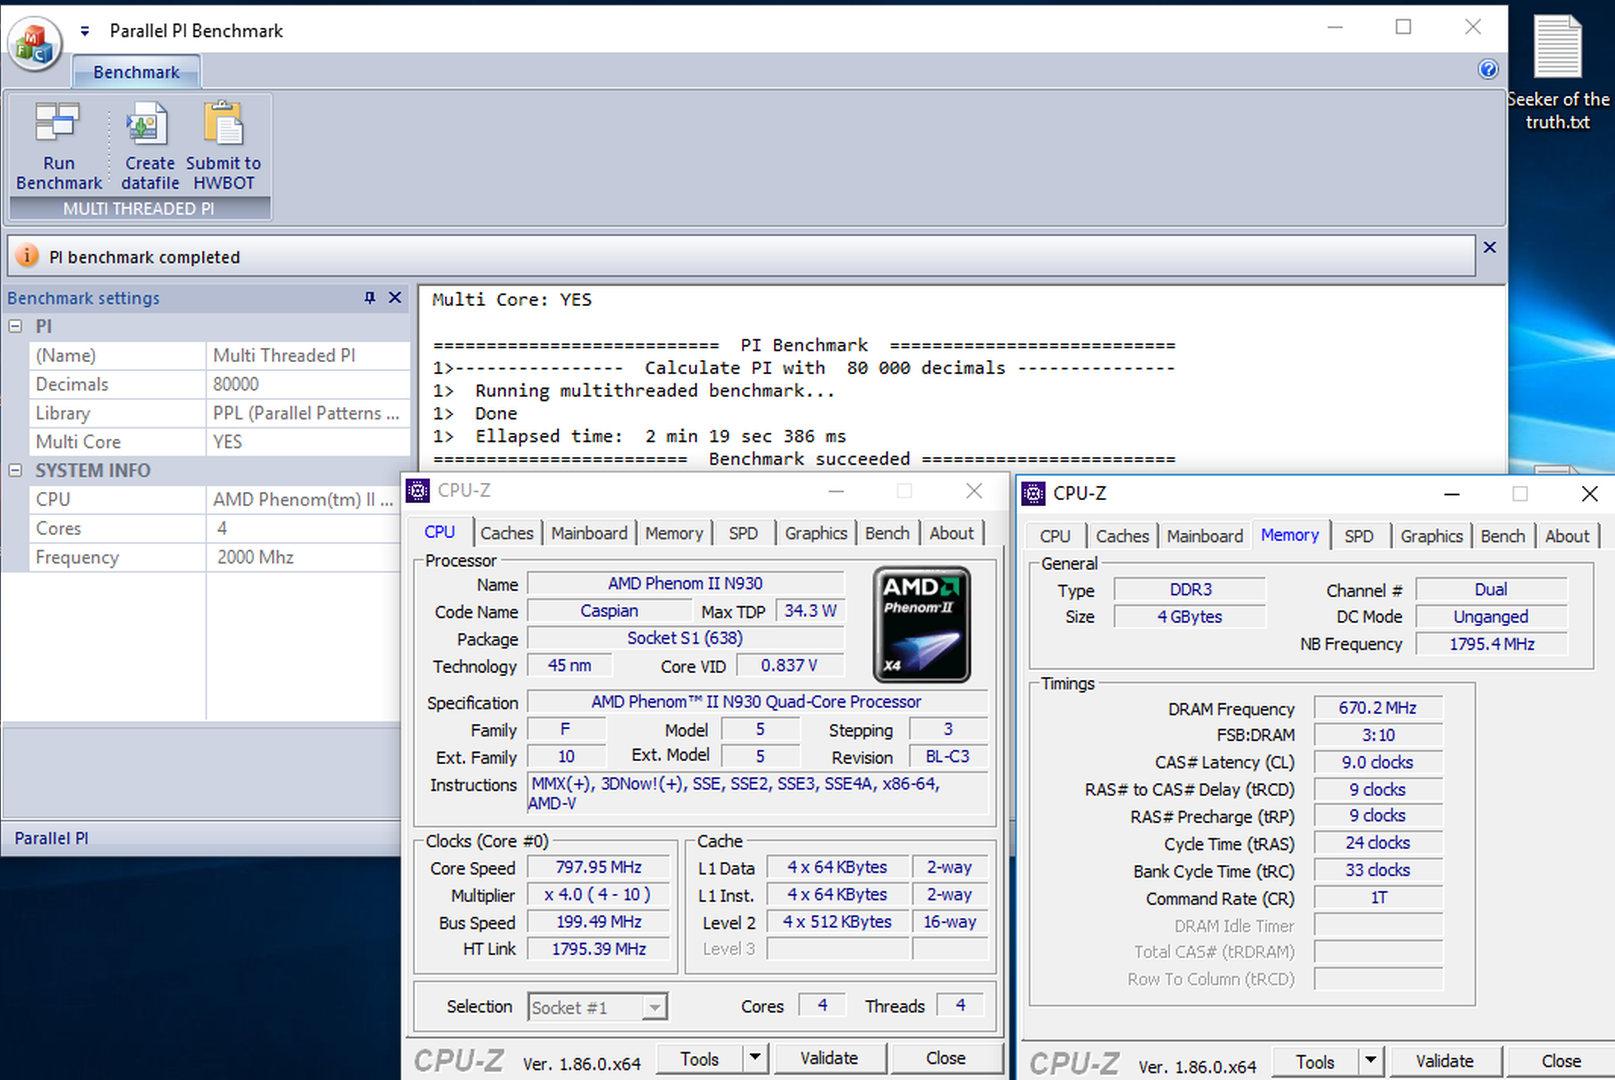1615x1080 pixels.
Task: Click the NB Frequency 1795.4 MHz value
Action: (1492, 645)
